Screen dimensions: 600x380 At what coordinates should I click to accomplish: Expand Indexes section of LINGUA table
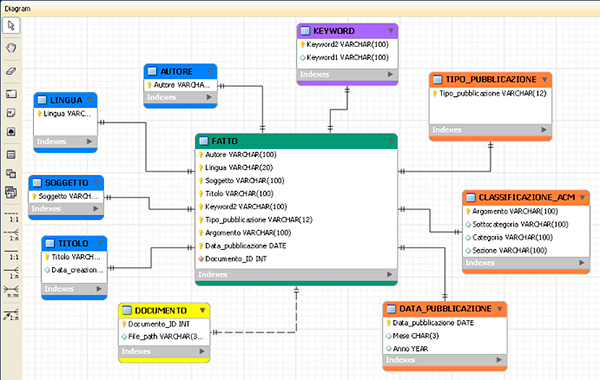pos(89,141)
